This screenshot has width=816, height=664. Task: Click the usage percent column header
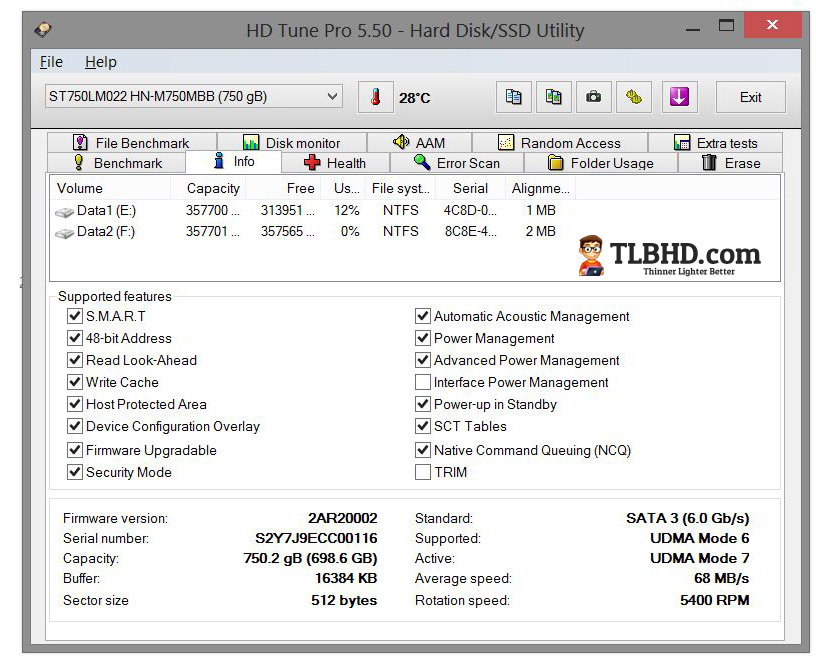(x=343, y=188)
